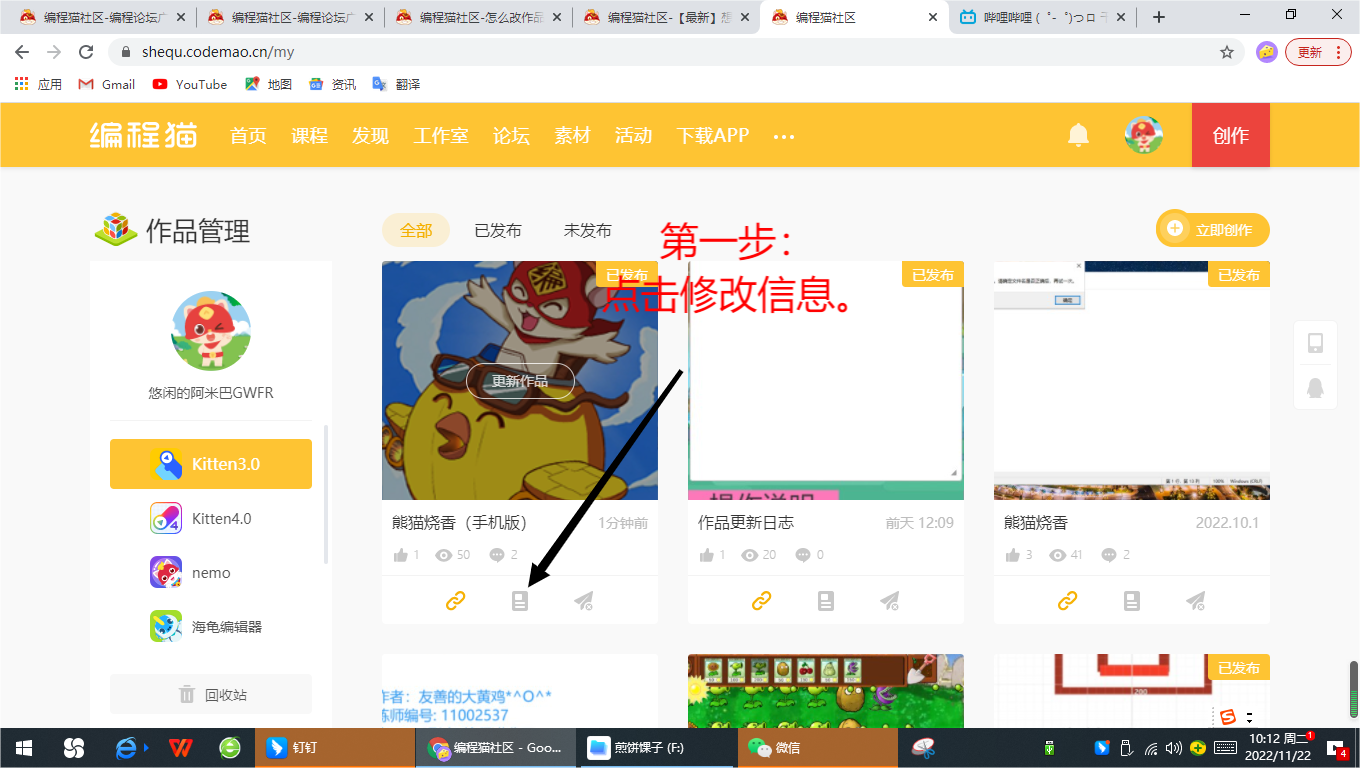
Task: Open the book icon on the 2022.10.1 熊猫烧香 card
Action: pyautogui.click(x=1131, y=600)
